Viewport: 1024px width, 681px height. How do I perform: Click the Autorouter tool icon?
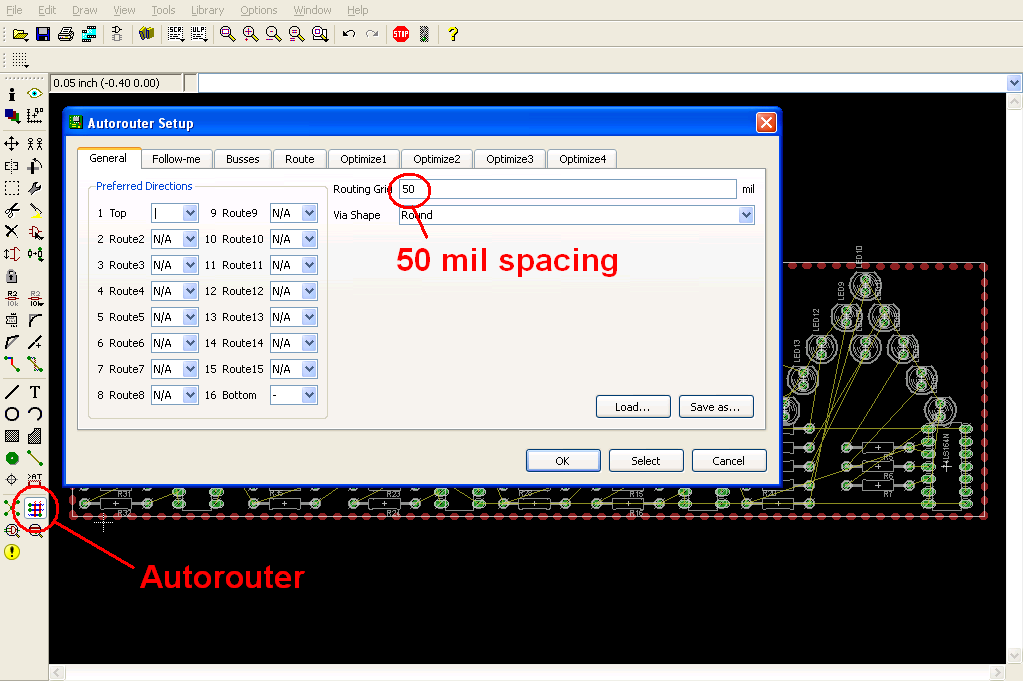pyautogui.click(x=35, y=508)
